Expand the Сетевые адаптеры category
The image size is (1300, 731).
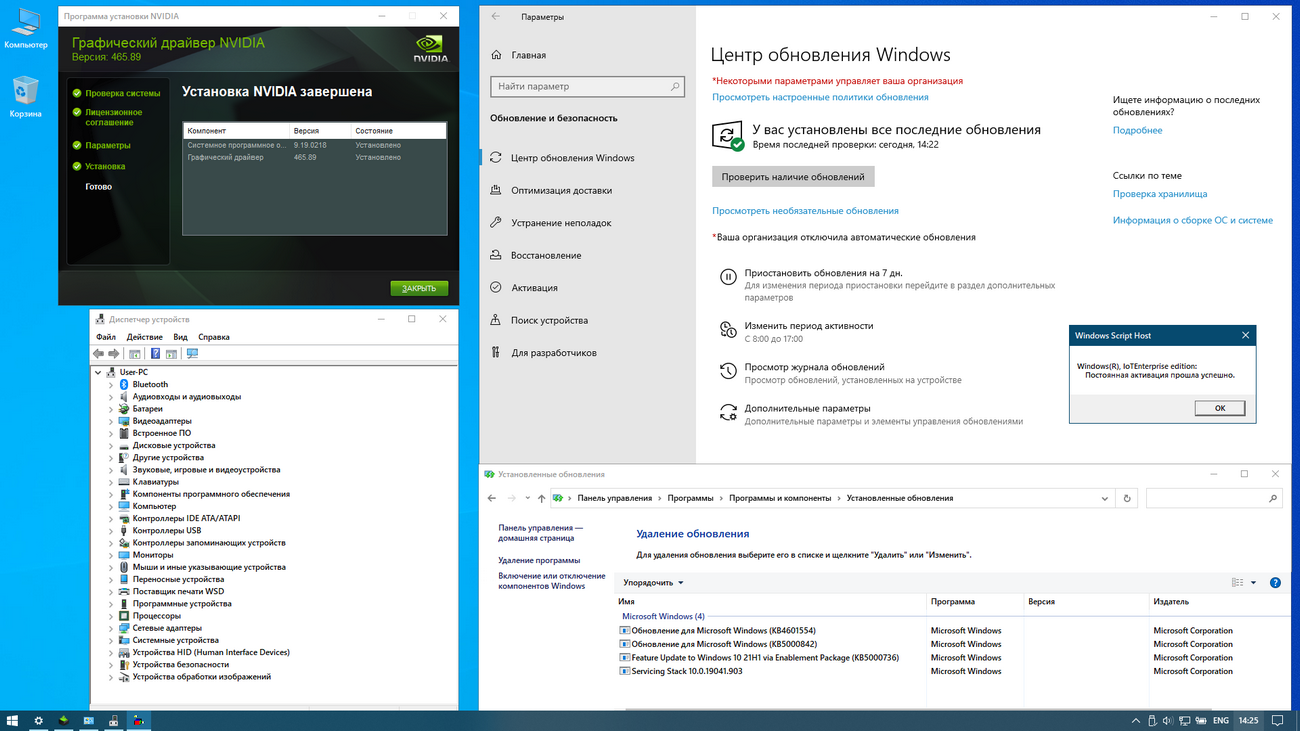pos(111,628)
